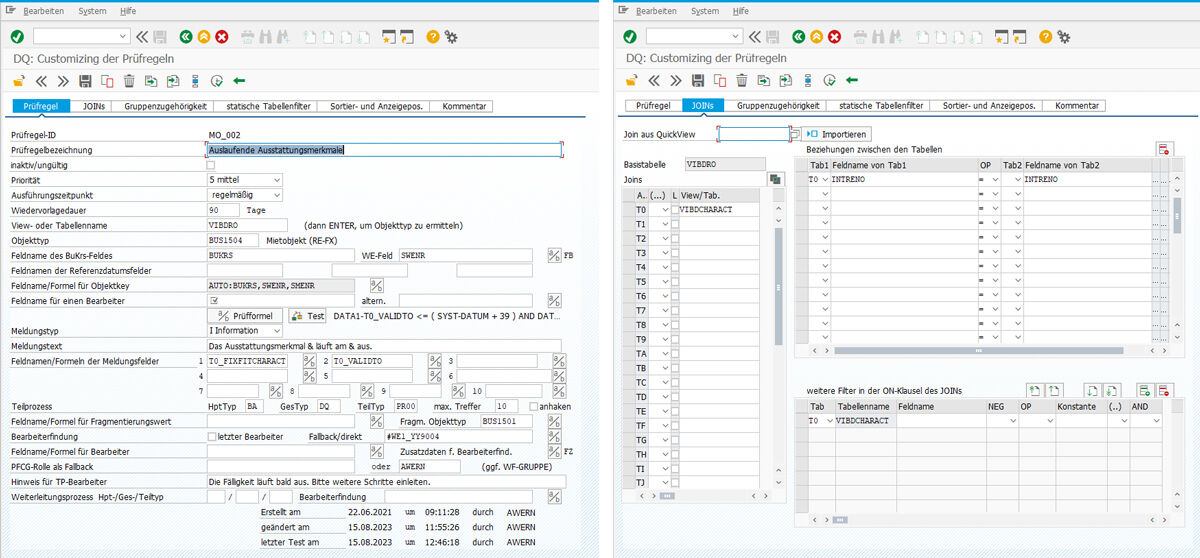
Task: Click the green icon beside the Joins label
Action: click(775, 179)
